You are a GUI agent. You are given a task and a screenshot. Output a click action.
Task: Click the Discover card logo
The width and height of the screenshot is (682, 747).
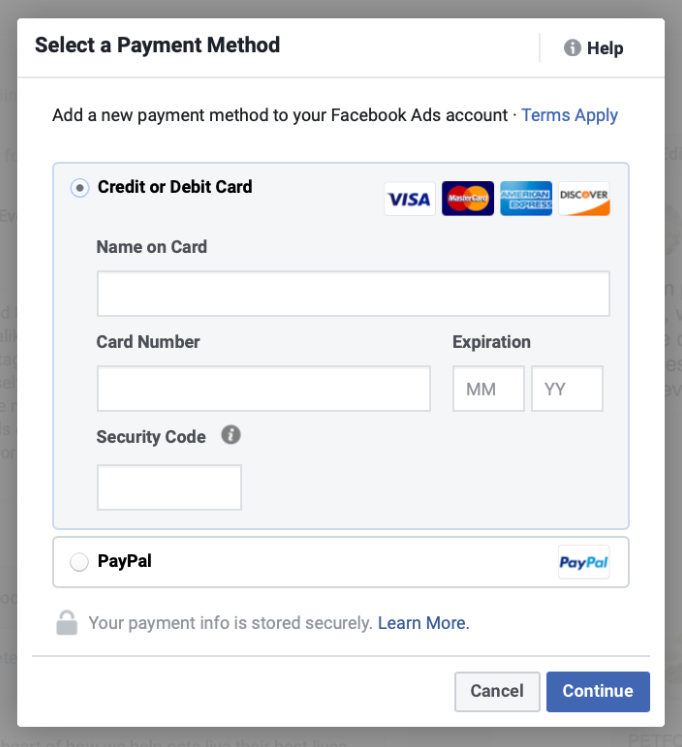pos(584,199)
